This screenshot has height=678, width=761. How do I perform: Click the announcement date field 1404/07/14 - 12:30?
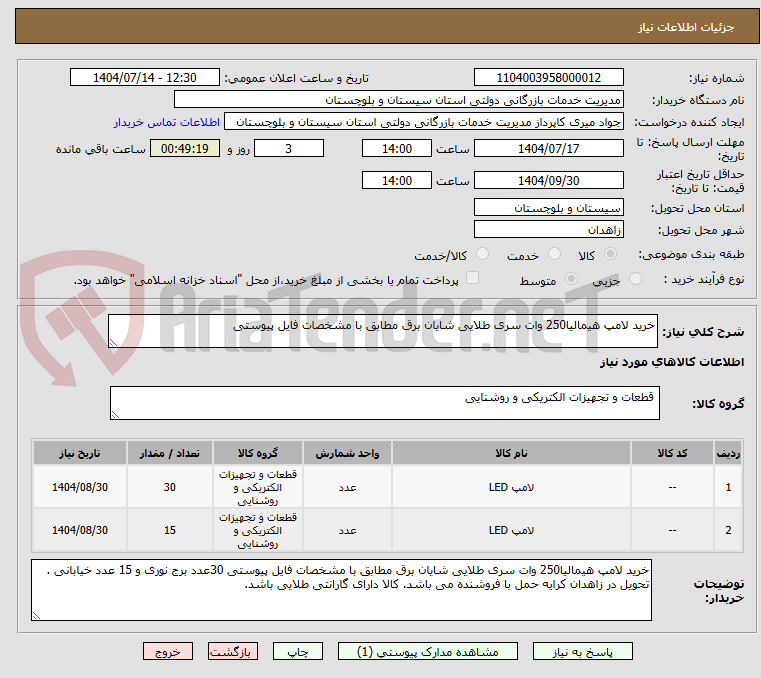(x=145, y=77)
